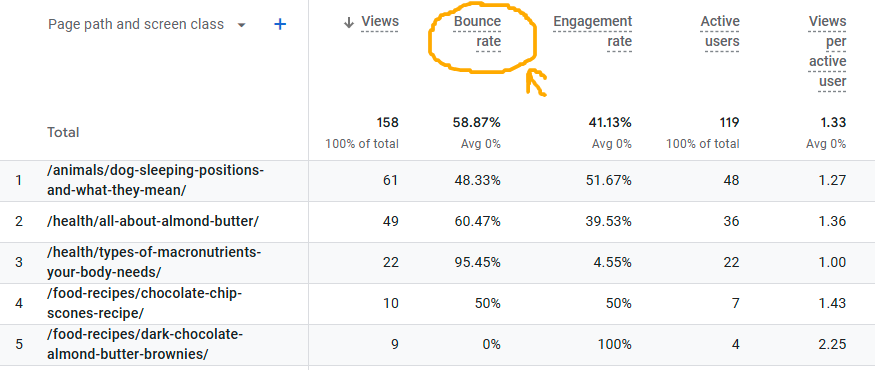Viewport: 875px width, 370px height.
Task: Click active users 4 cell
Action: point(735,344)
